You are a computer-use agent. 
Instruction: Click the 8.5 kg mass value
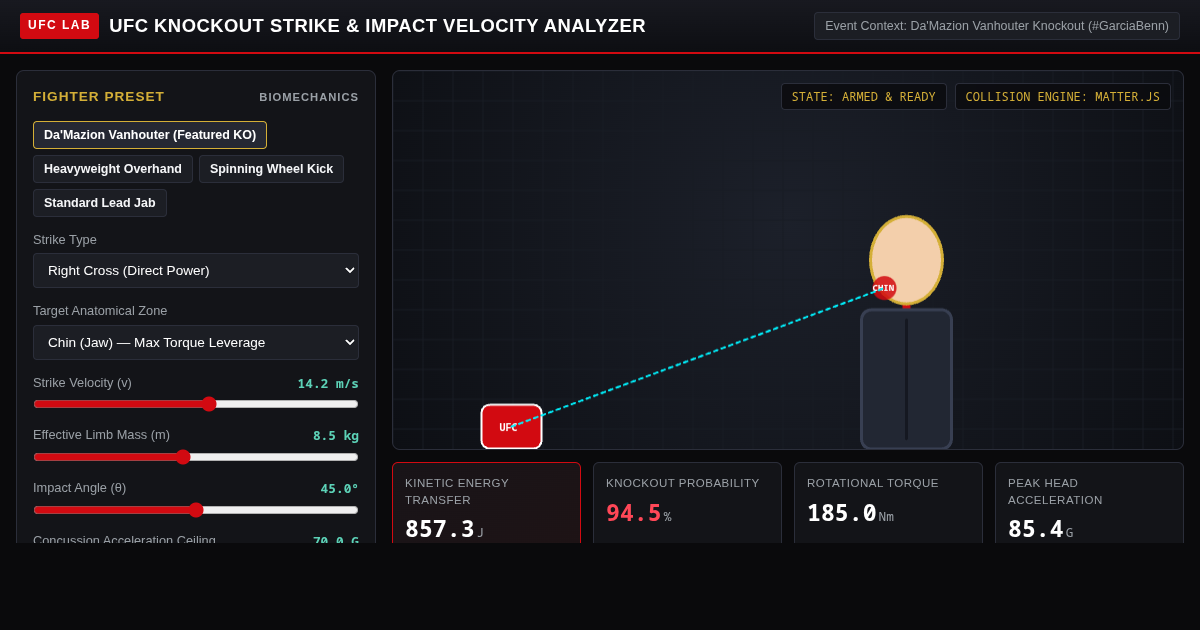coord(336,435)
